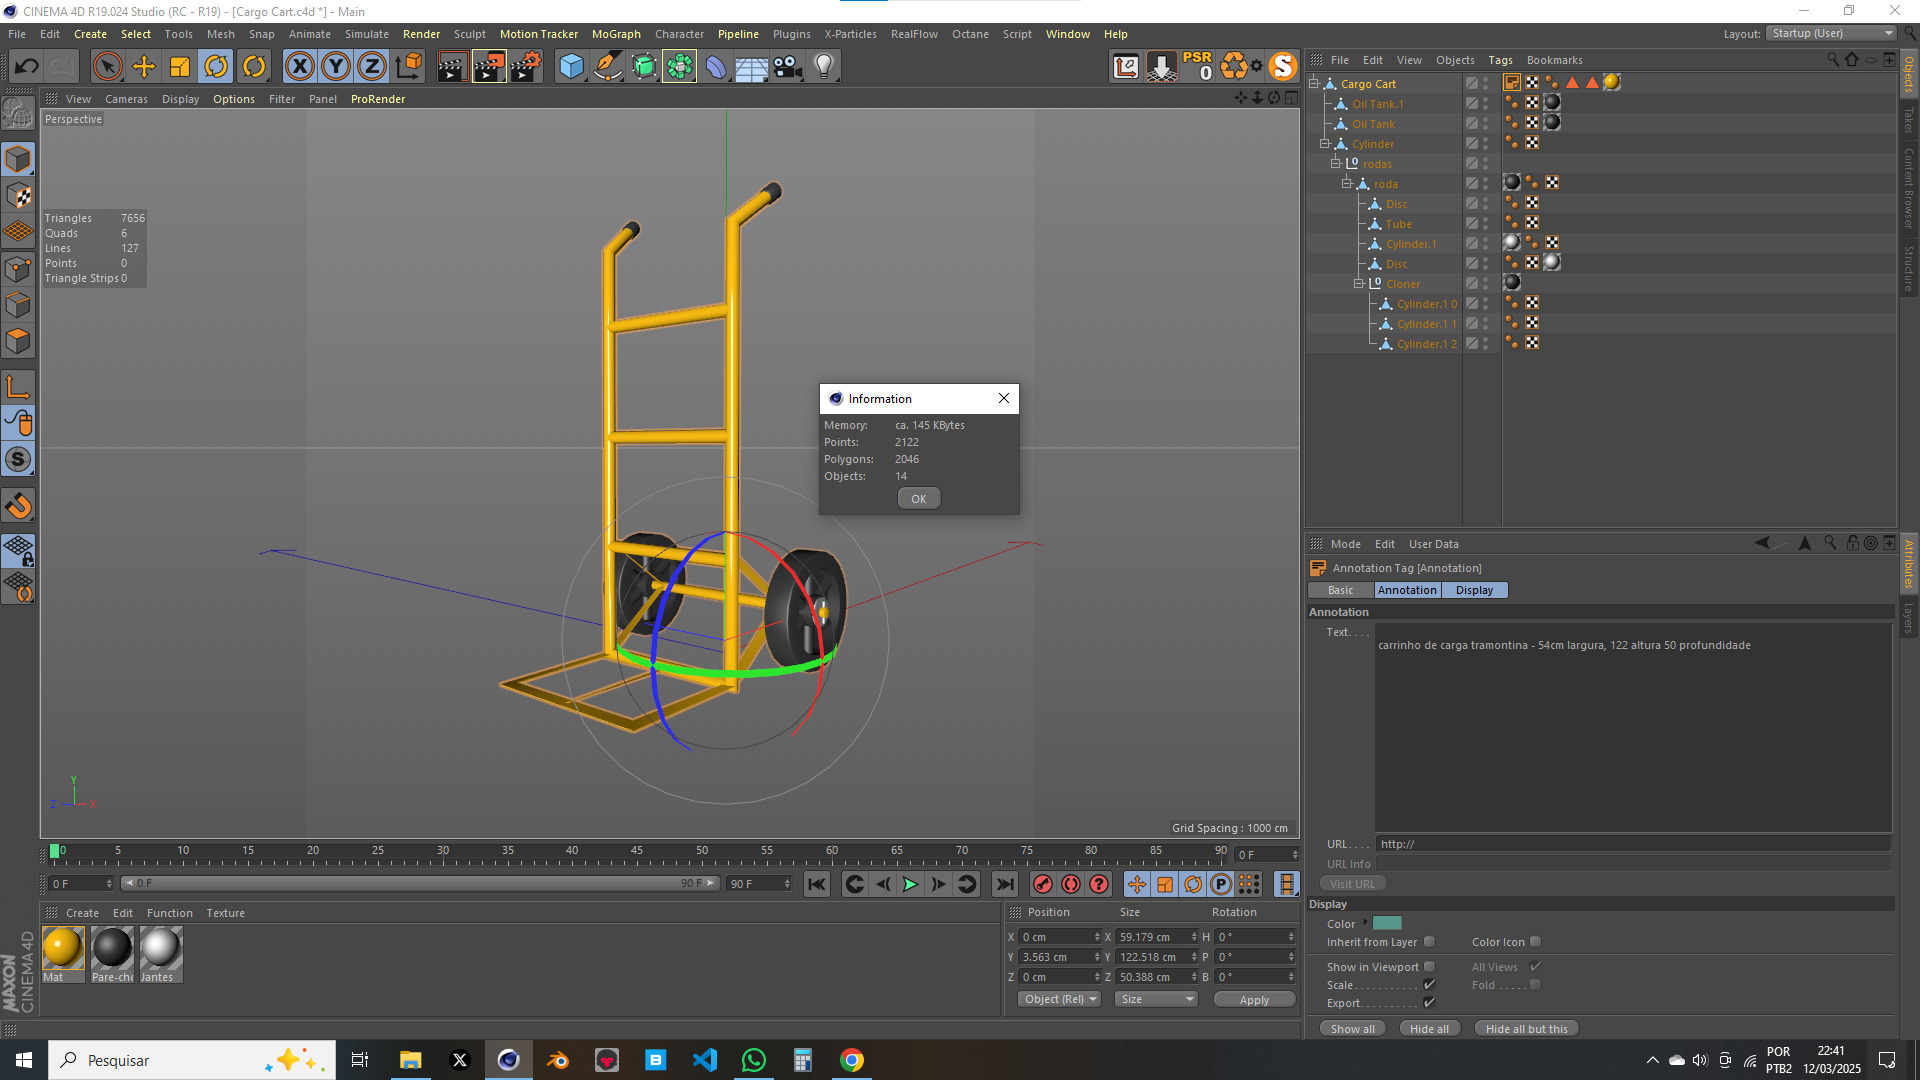
Task: Go to start of animation
Action: [x=817, y=884]
